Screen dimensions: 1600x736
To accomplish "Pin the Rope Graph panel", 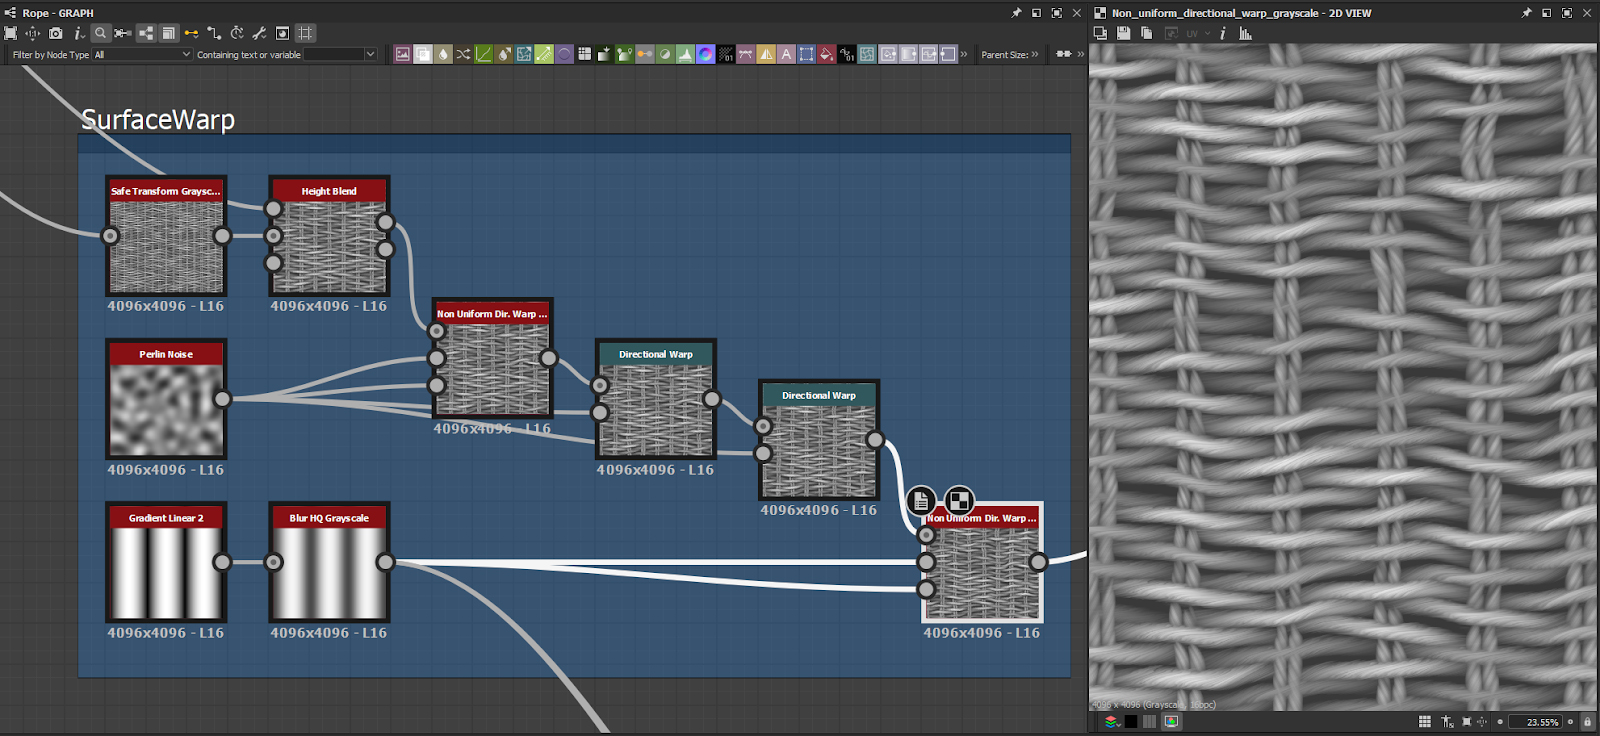I will pos(1016,13).
